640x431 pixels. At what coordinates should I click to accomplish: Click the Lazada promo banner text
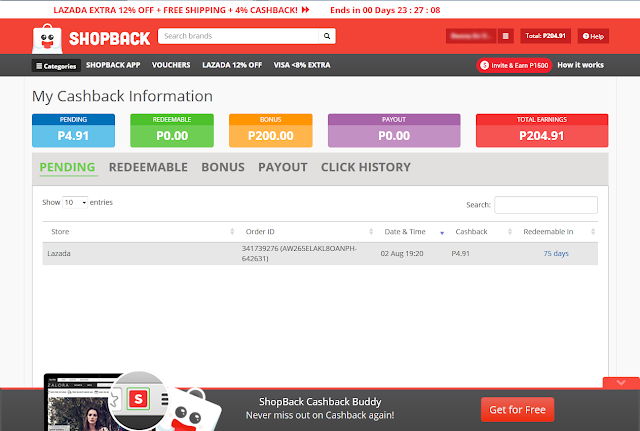tap(181, 10)
